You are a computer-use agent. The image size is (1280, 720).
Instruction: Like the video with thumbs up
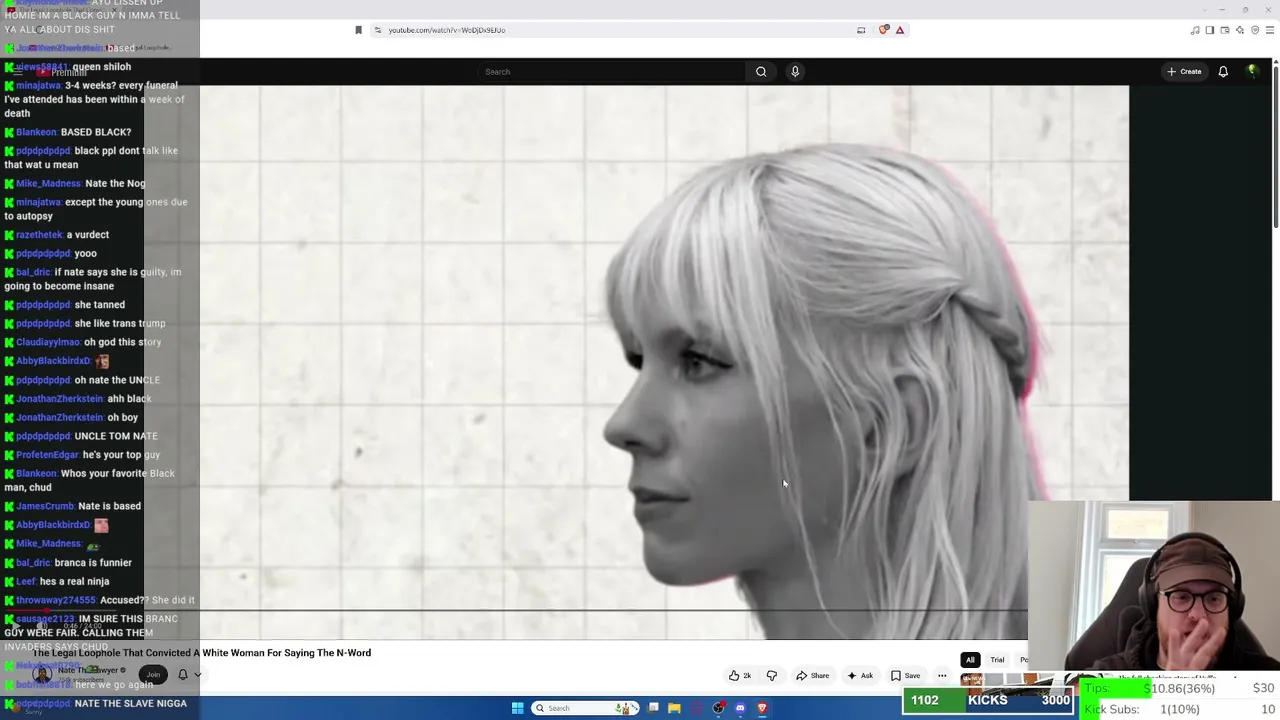[x=740, y=676]
